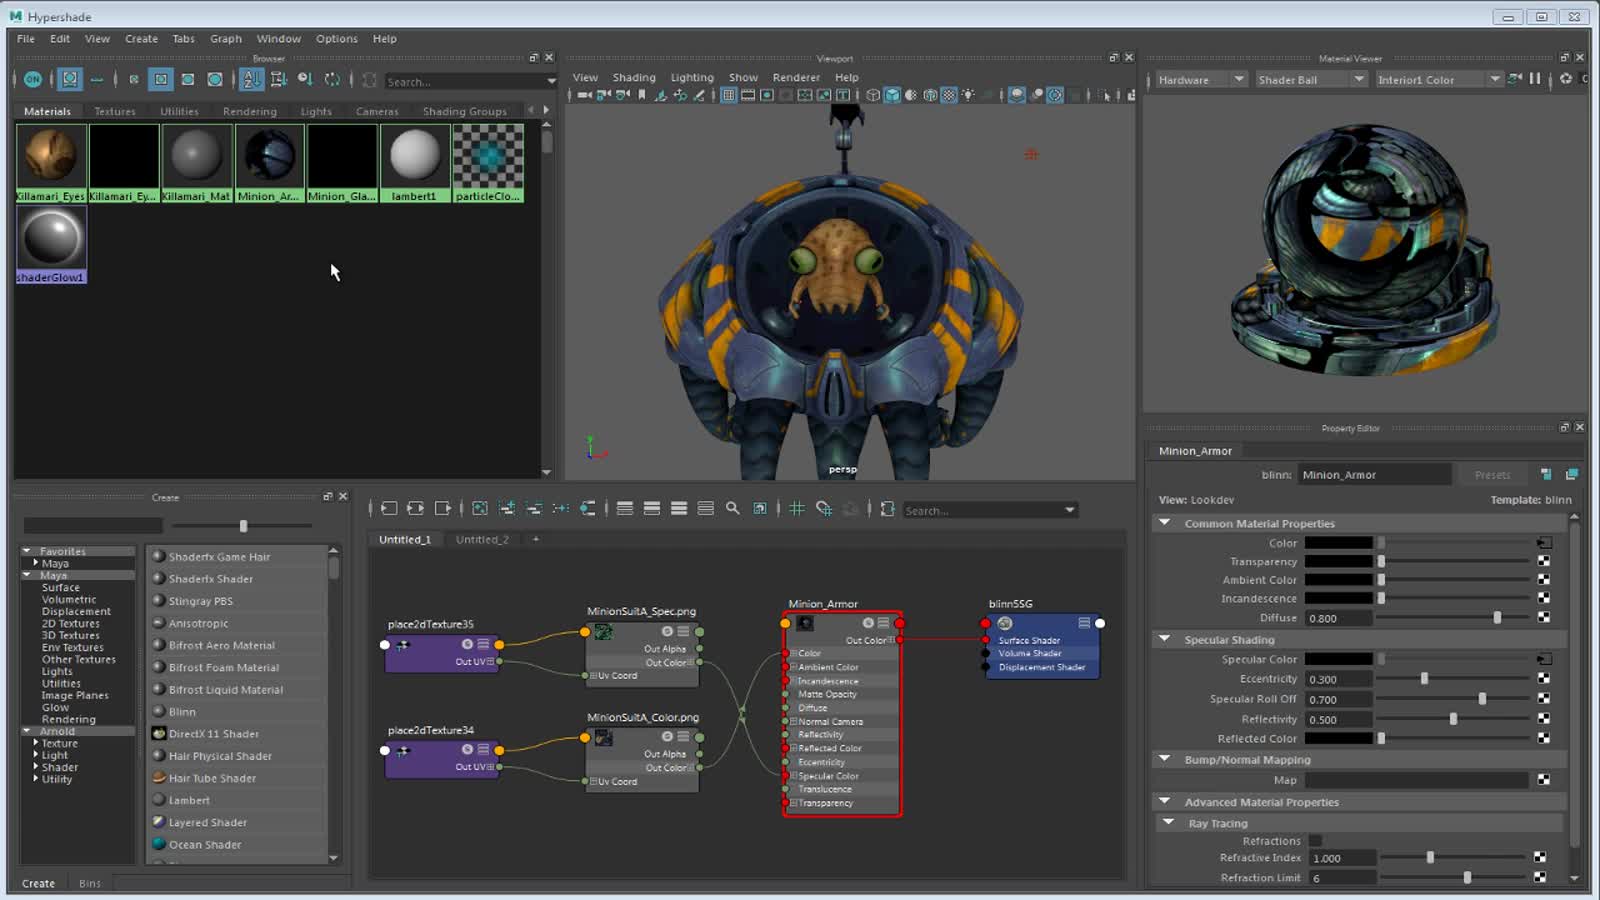Click the Stingray PBS shader icon
This screenshot has width=1600, height=900.
pyautogui.click(x=158, y=601)
